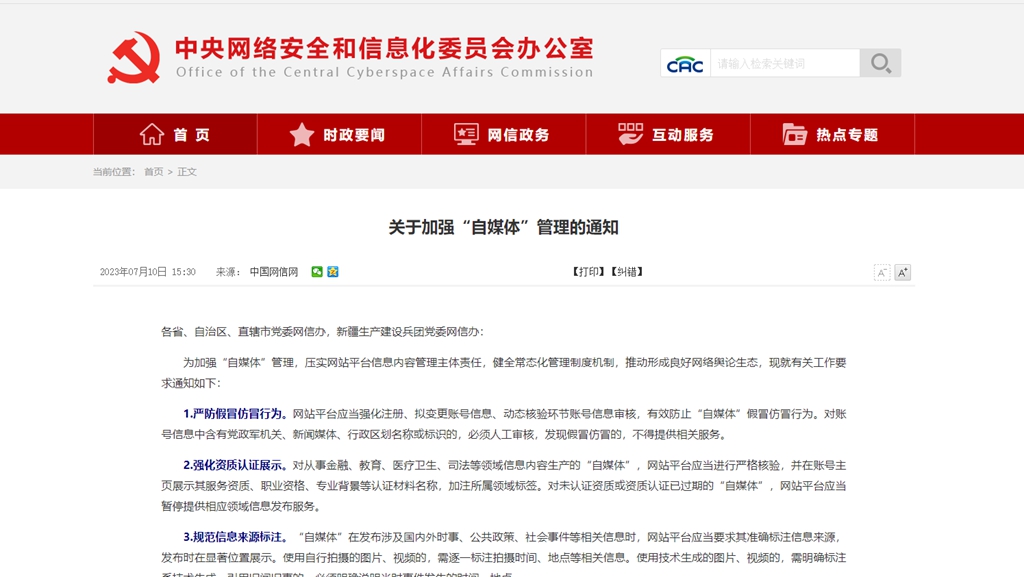The width and height of the screenshot is (1024, 577).
Task: Click the CAC logo beside search box
Action: coord(685,64)
